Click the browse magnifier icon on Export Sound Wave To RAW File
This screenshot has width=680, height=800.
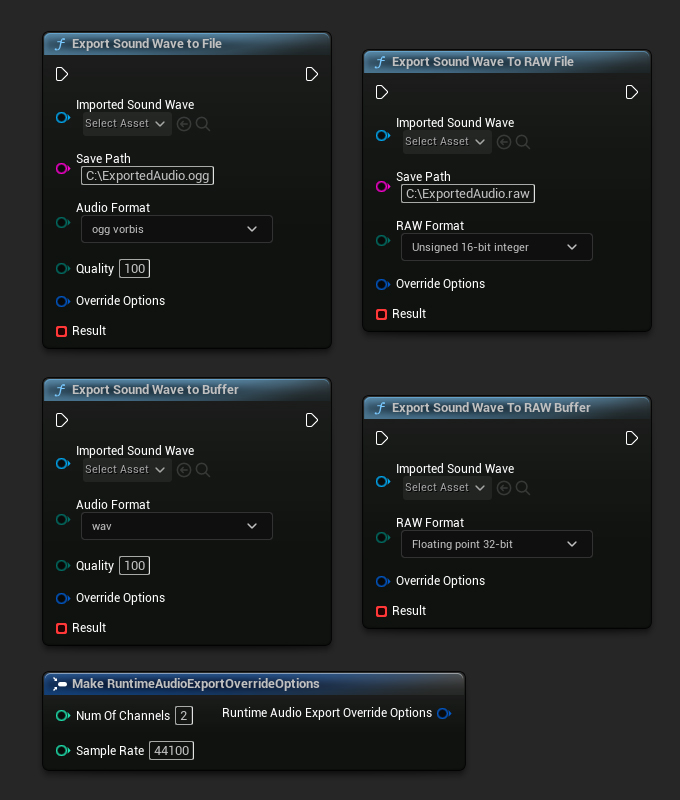(523, 141)
